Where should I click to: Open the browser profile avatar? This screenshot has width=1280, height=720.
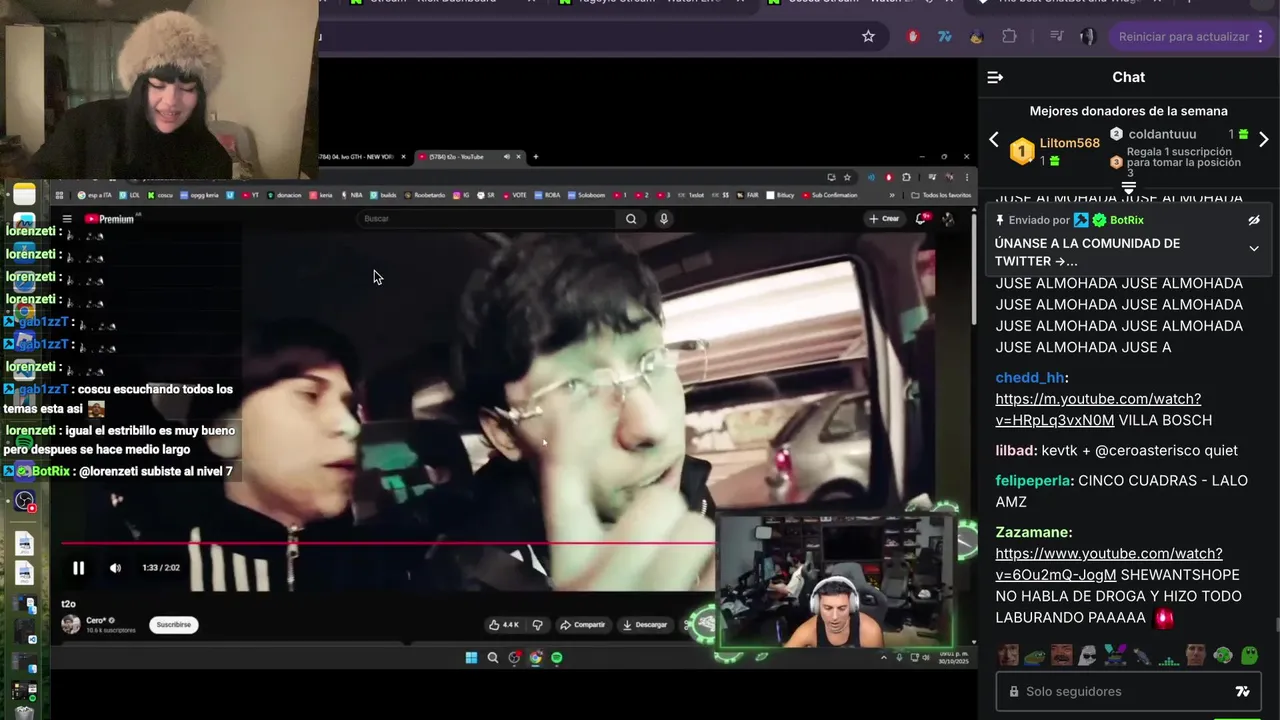tap(1088, 36)
